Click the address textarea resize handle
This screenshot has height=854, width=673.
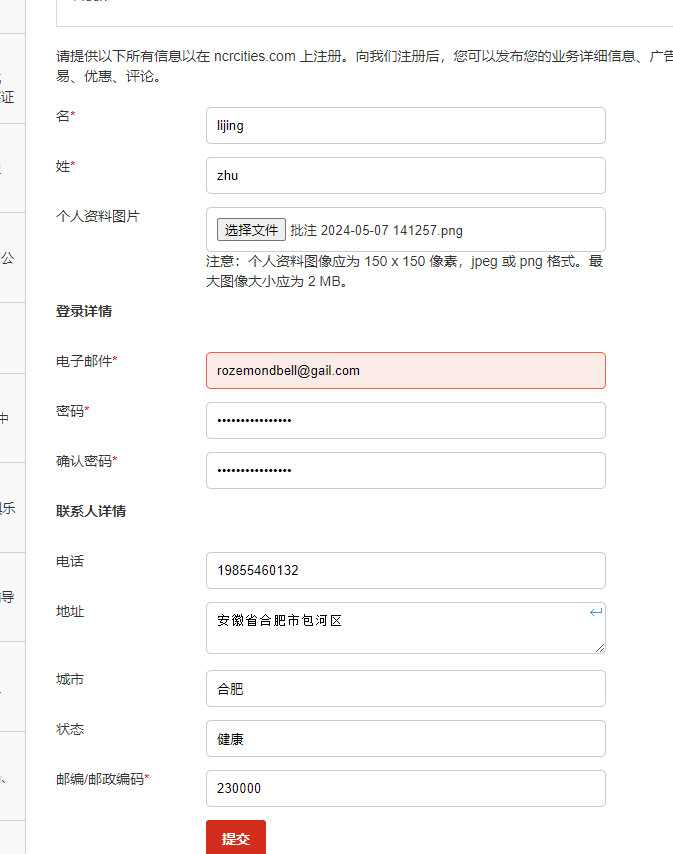click(600, 648)
